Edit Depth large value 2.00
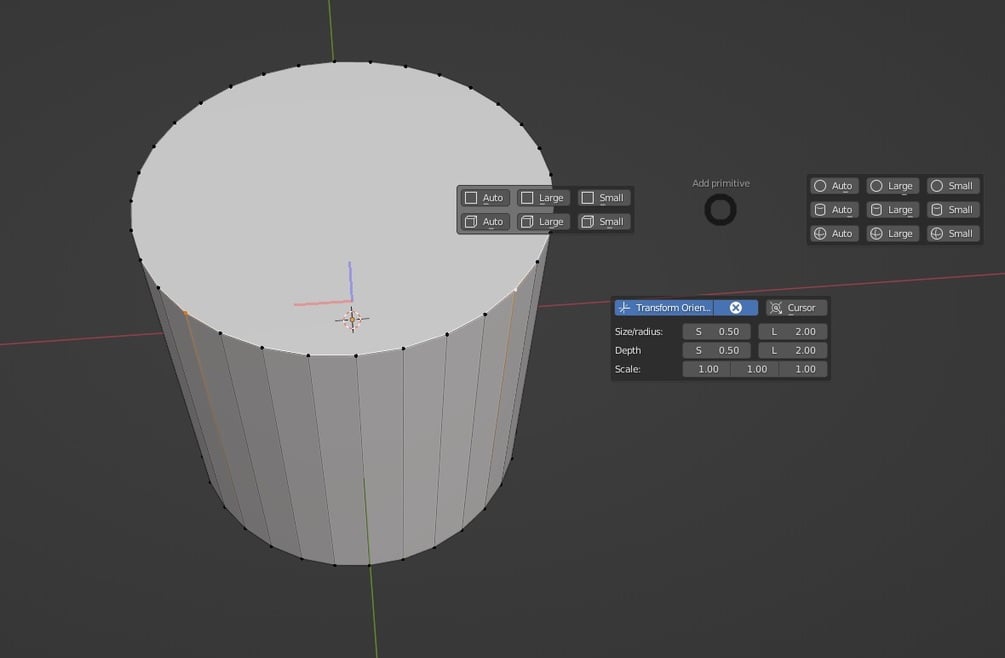 click(x=793, y=350)
